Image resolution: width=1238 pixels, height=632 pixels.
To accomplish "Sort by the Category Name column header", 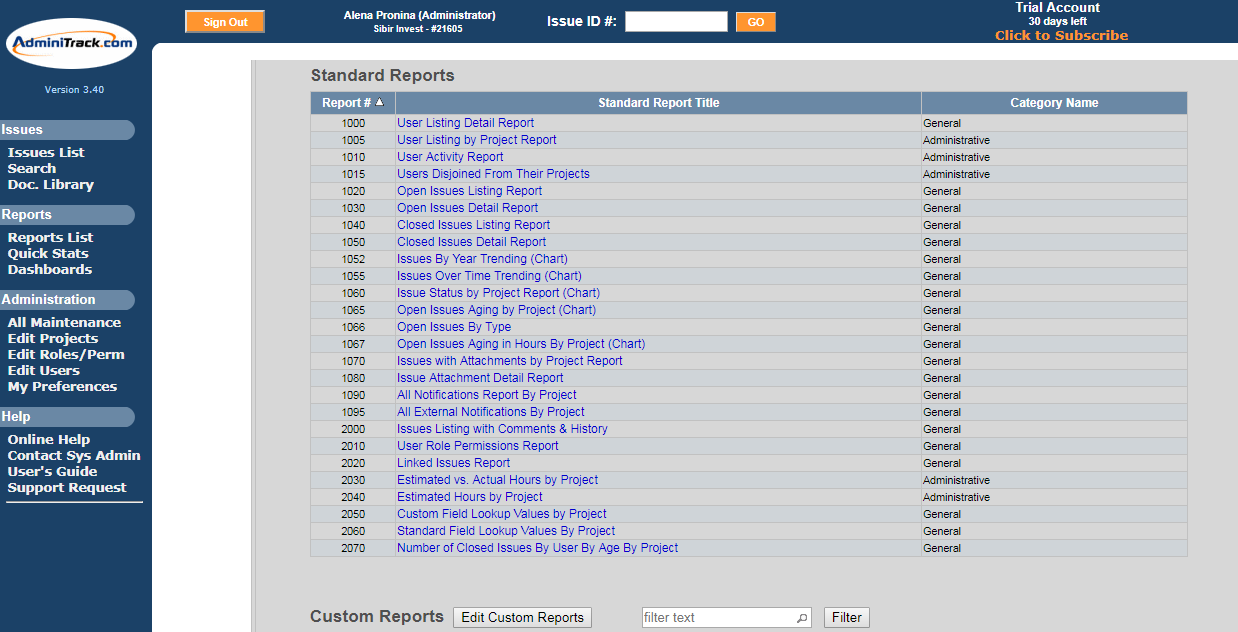I will pyautogui.click(x=1054, y=103).
